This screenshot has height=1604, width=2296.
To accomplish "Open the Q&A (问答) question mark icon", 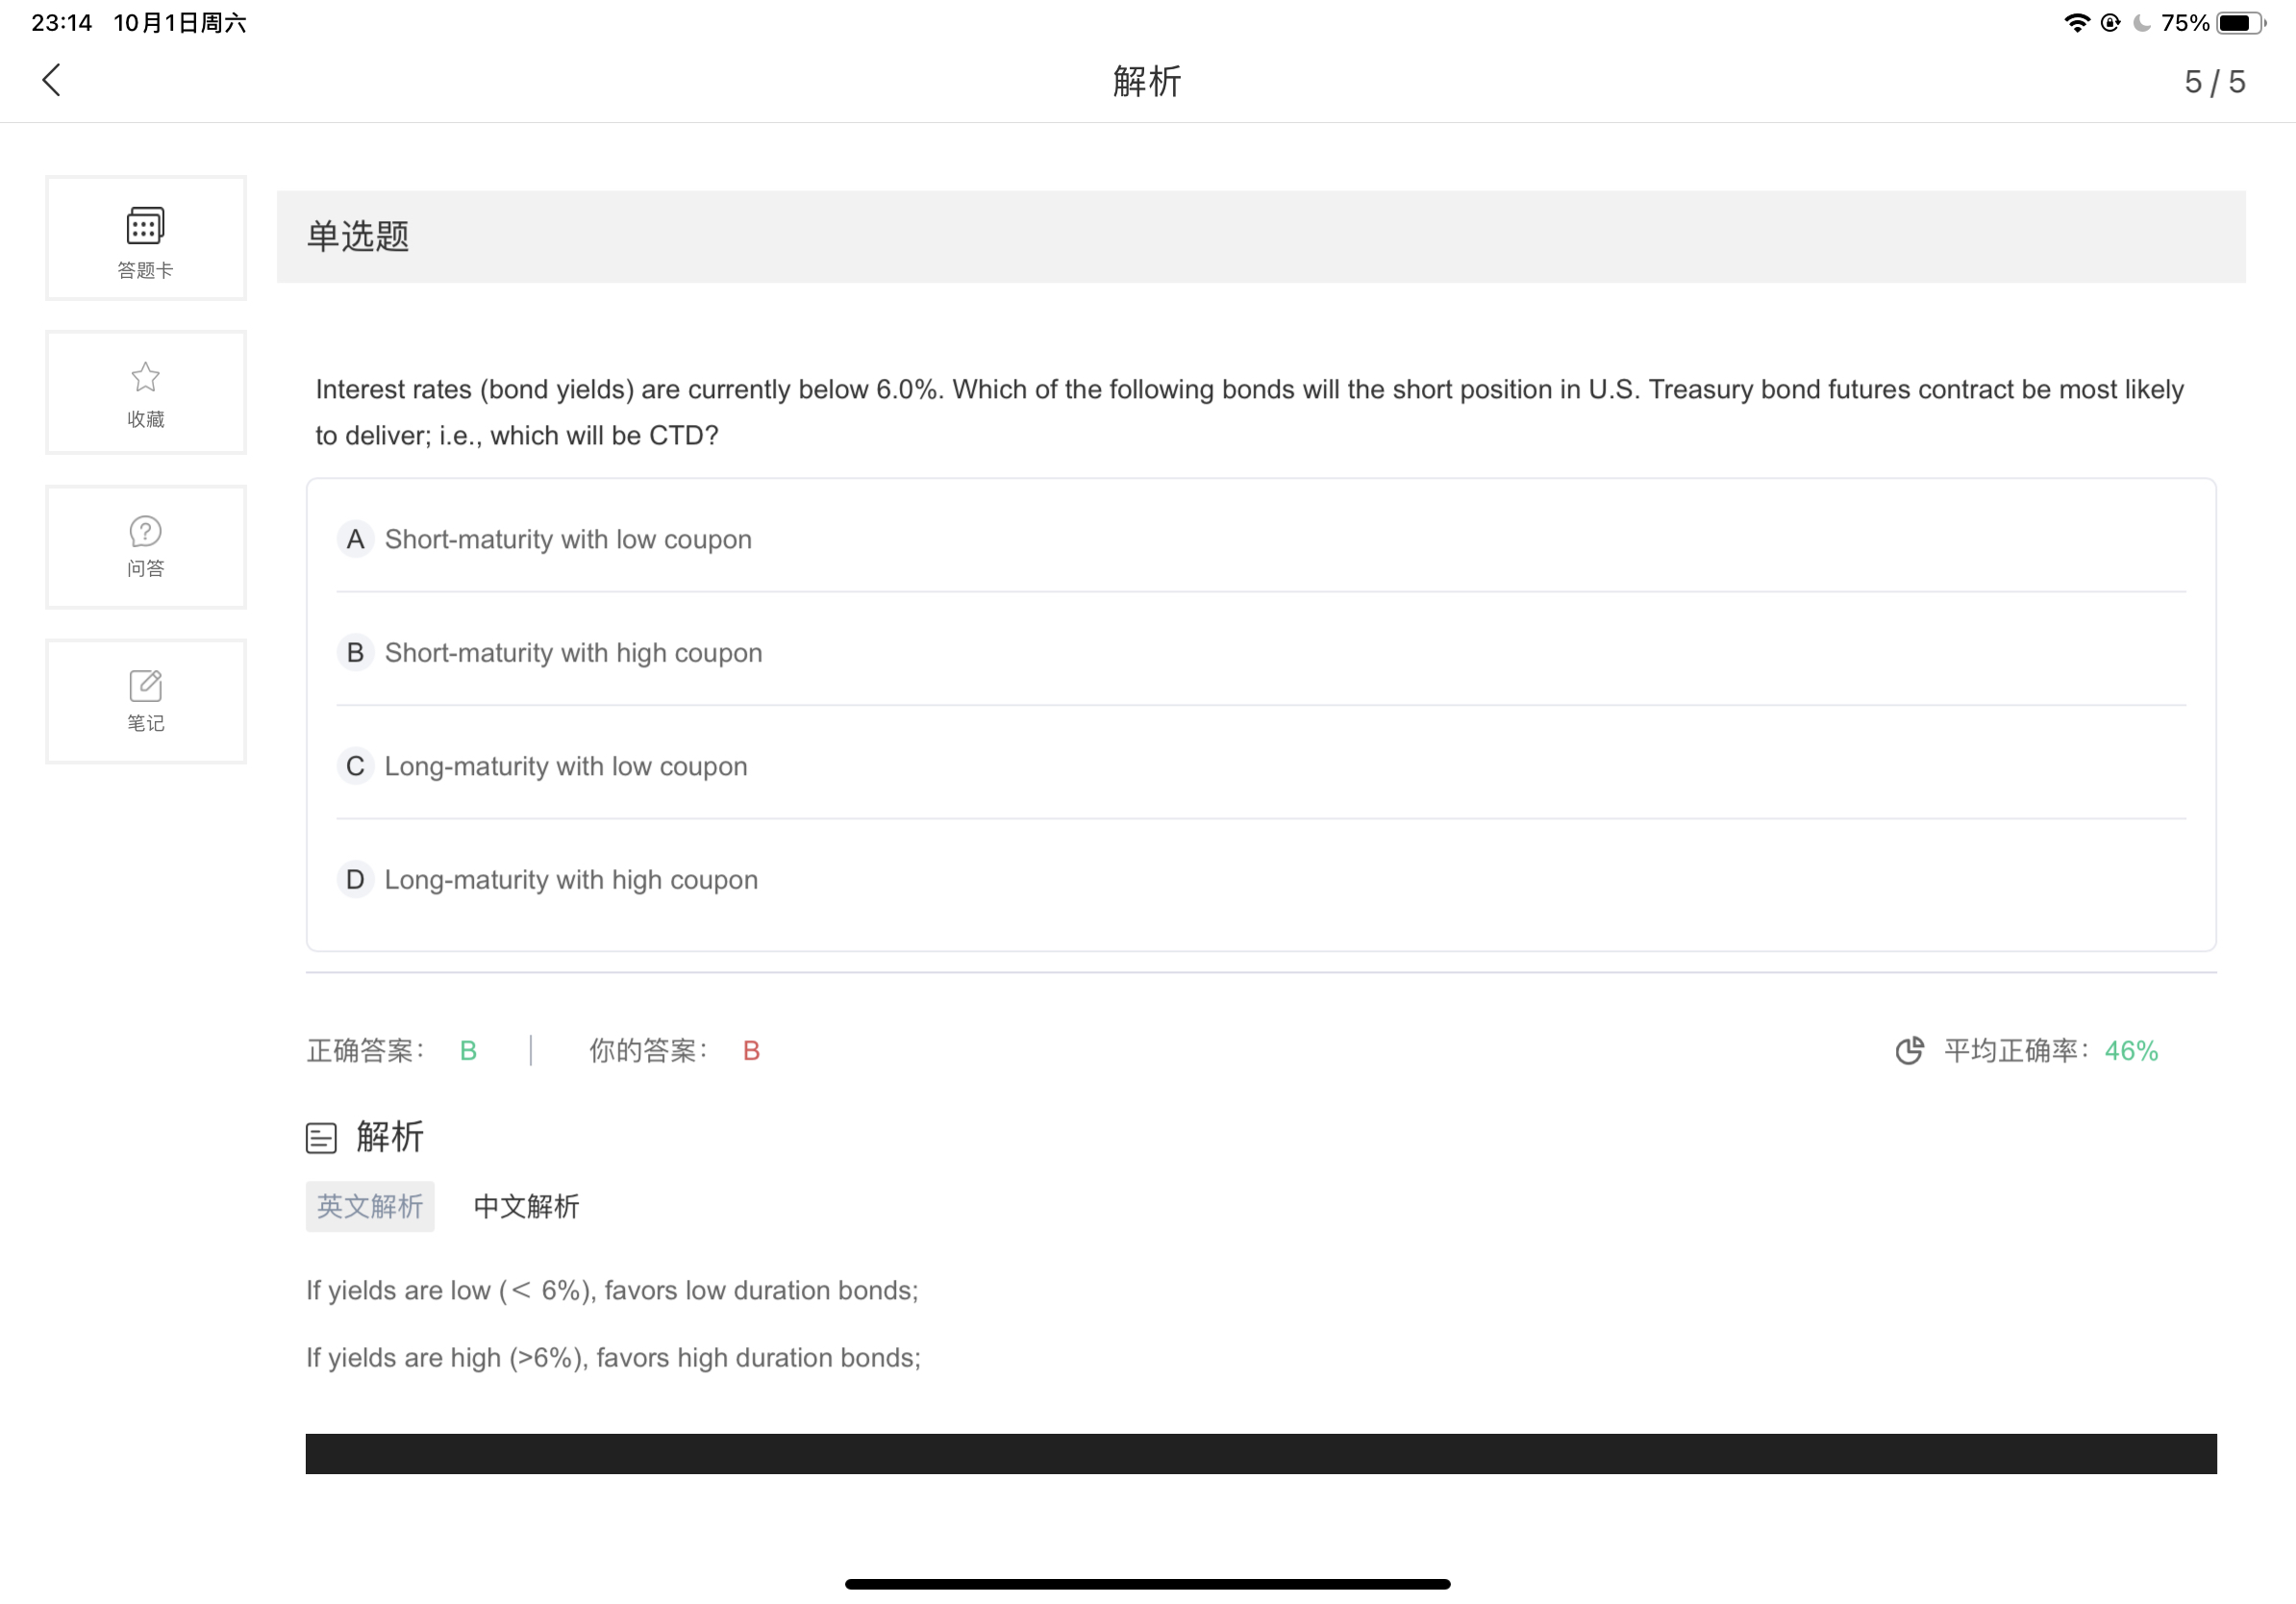I will (x=146, y=532).
